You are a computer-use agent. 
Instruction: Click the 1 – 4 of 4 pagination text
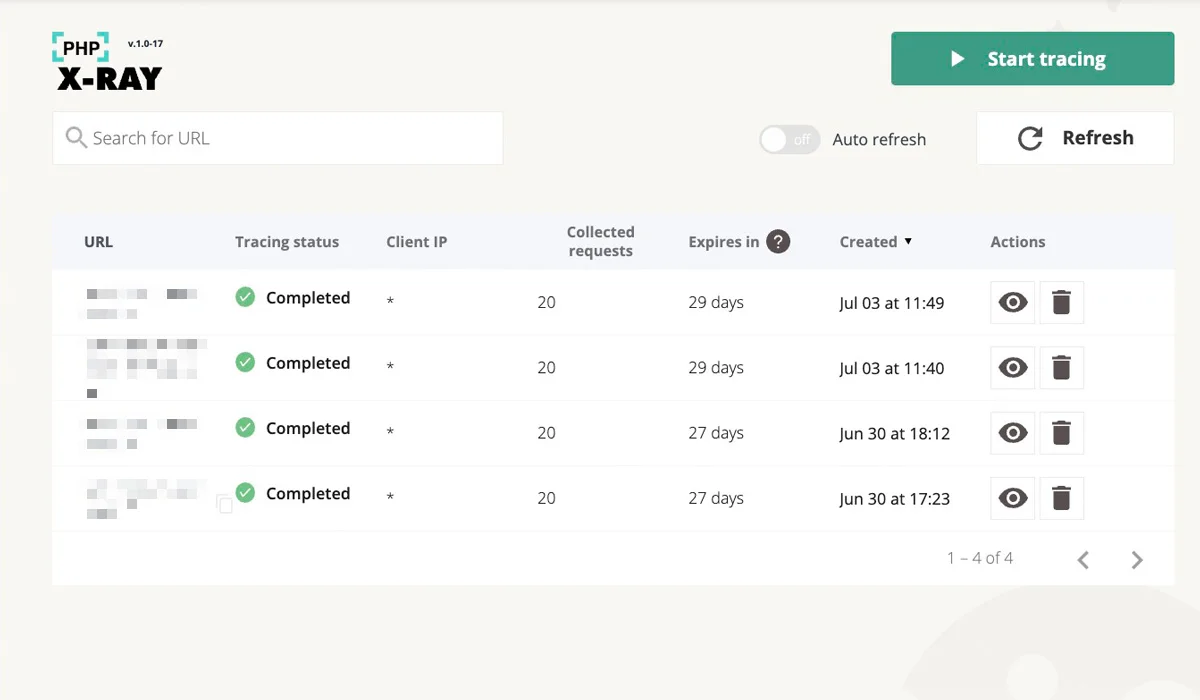(980, 558)
